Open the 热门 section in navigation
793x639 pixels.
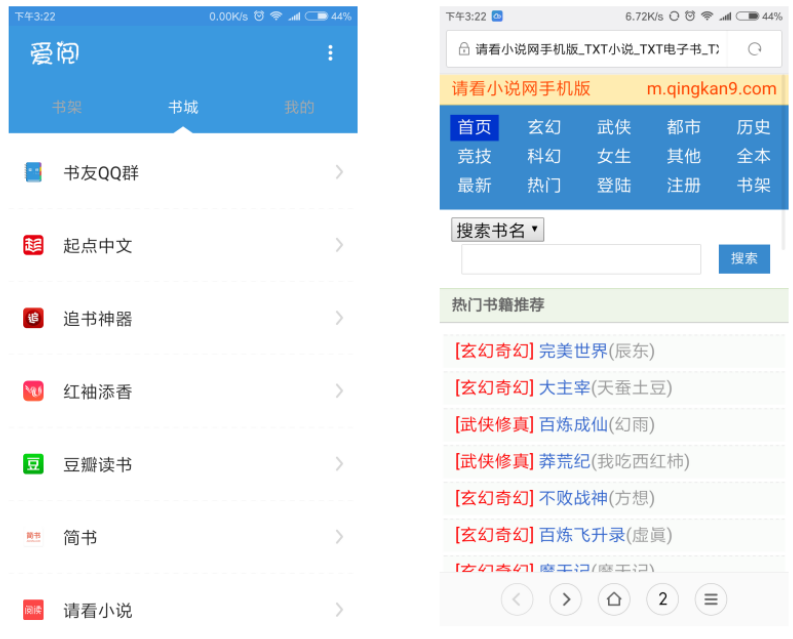(x=544, y=186)
